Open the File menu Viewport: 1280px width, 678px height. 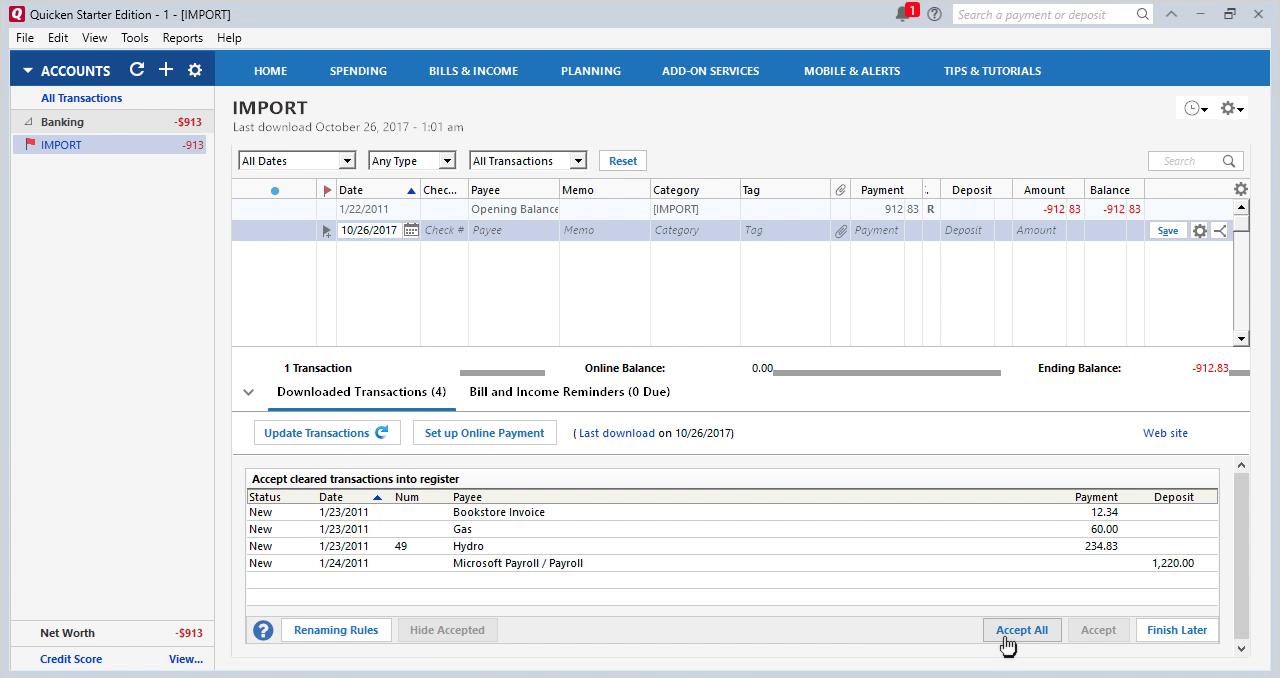[25, 38]
